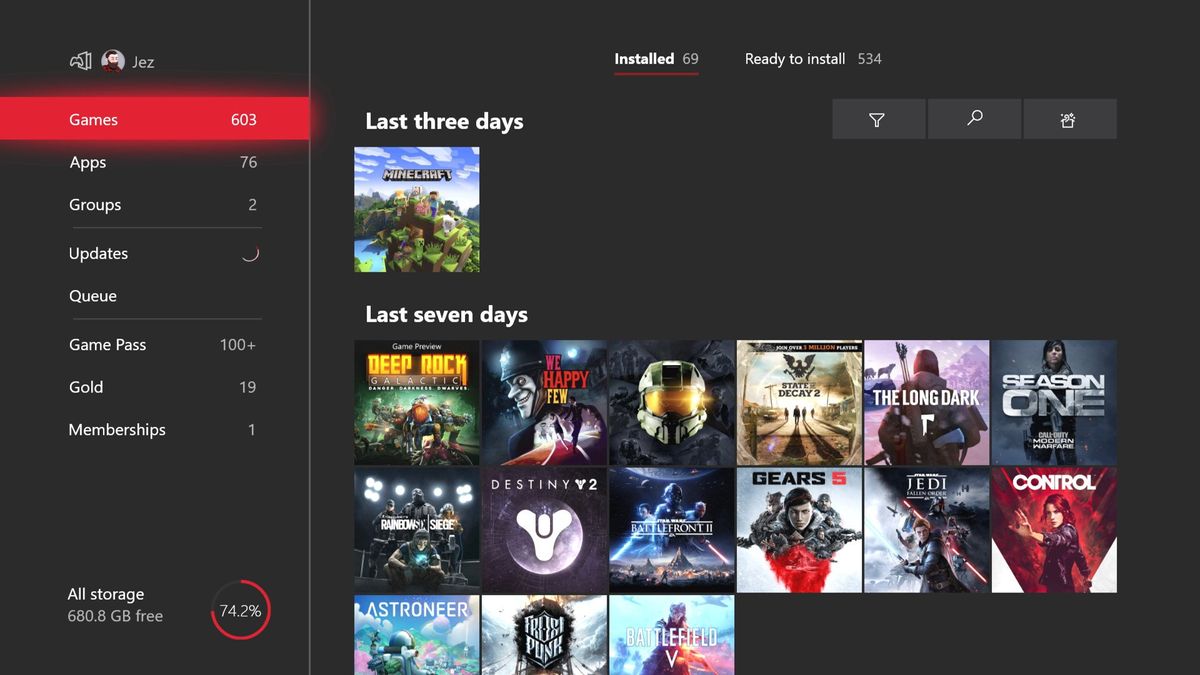Image resolution: width=1200 pixels, height=675 pixels.
Task: Click the 74.2% storage ring
Action: coord(240,609)
